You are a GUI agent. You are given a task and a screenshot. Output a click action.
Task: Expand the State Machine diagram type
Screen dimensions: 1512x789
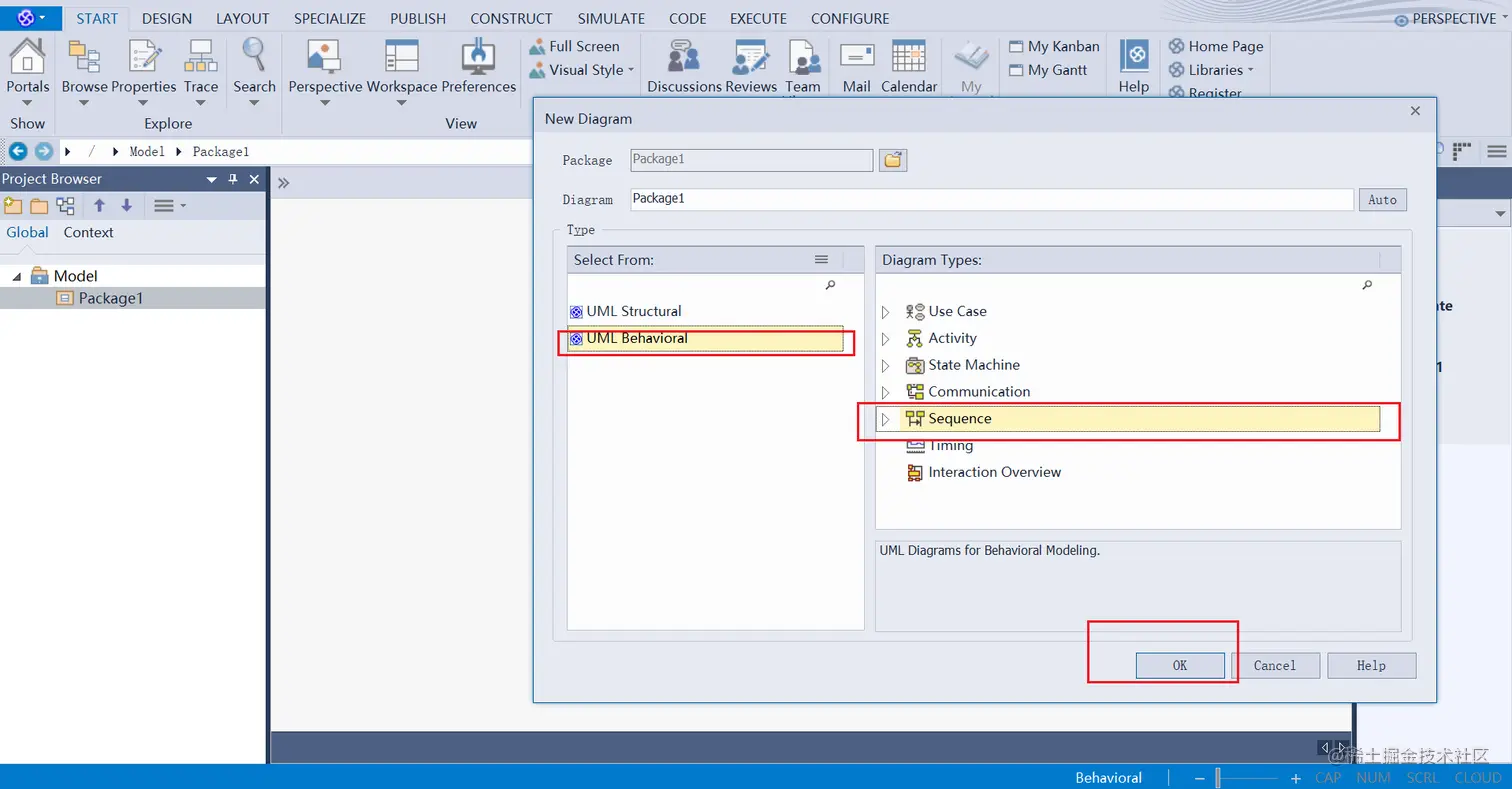point(885,366)
